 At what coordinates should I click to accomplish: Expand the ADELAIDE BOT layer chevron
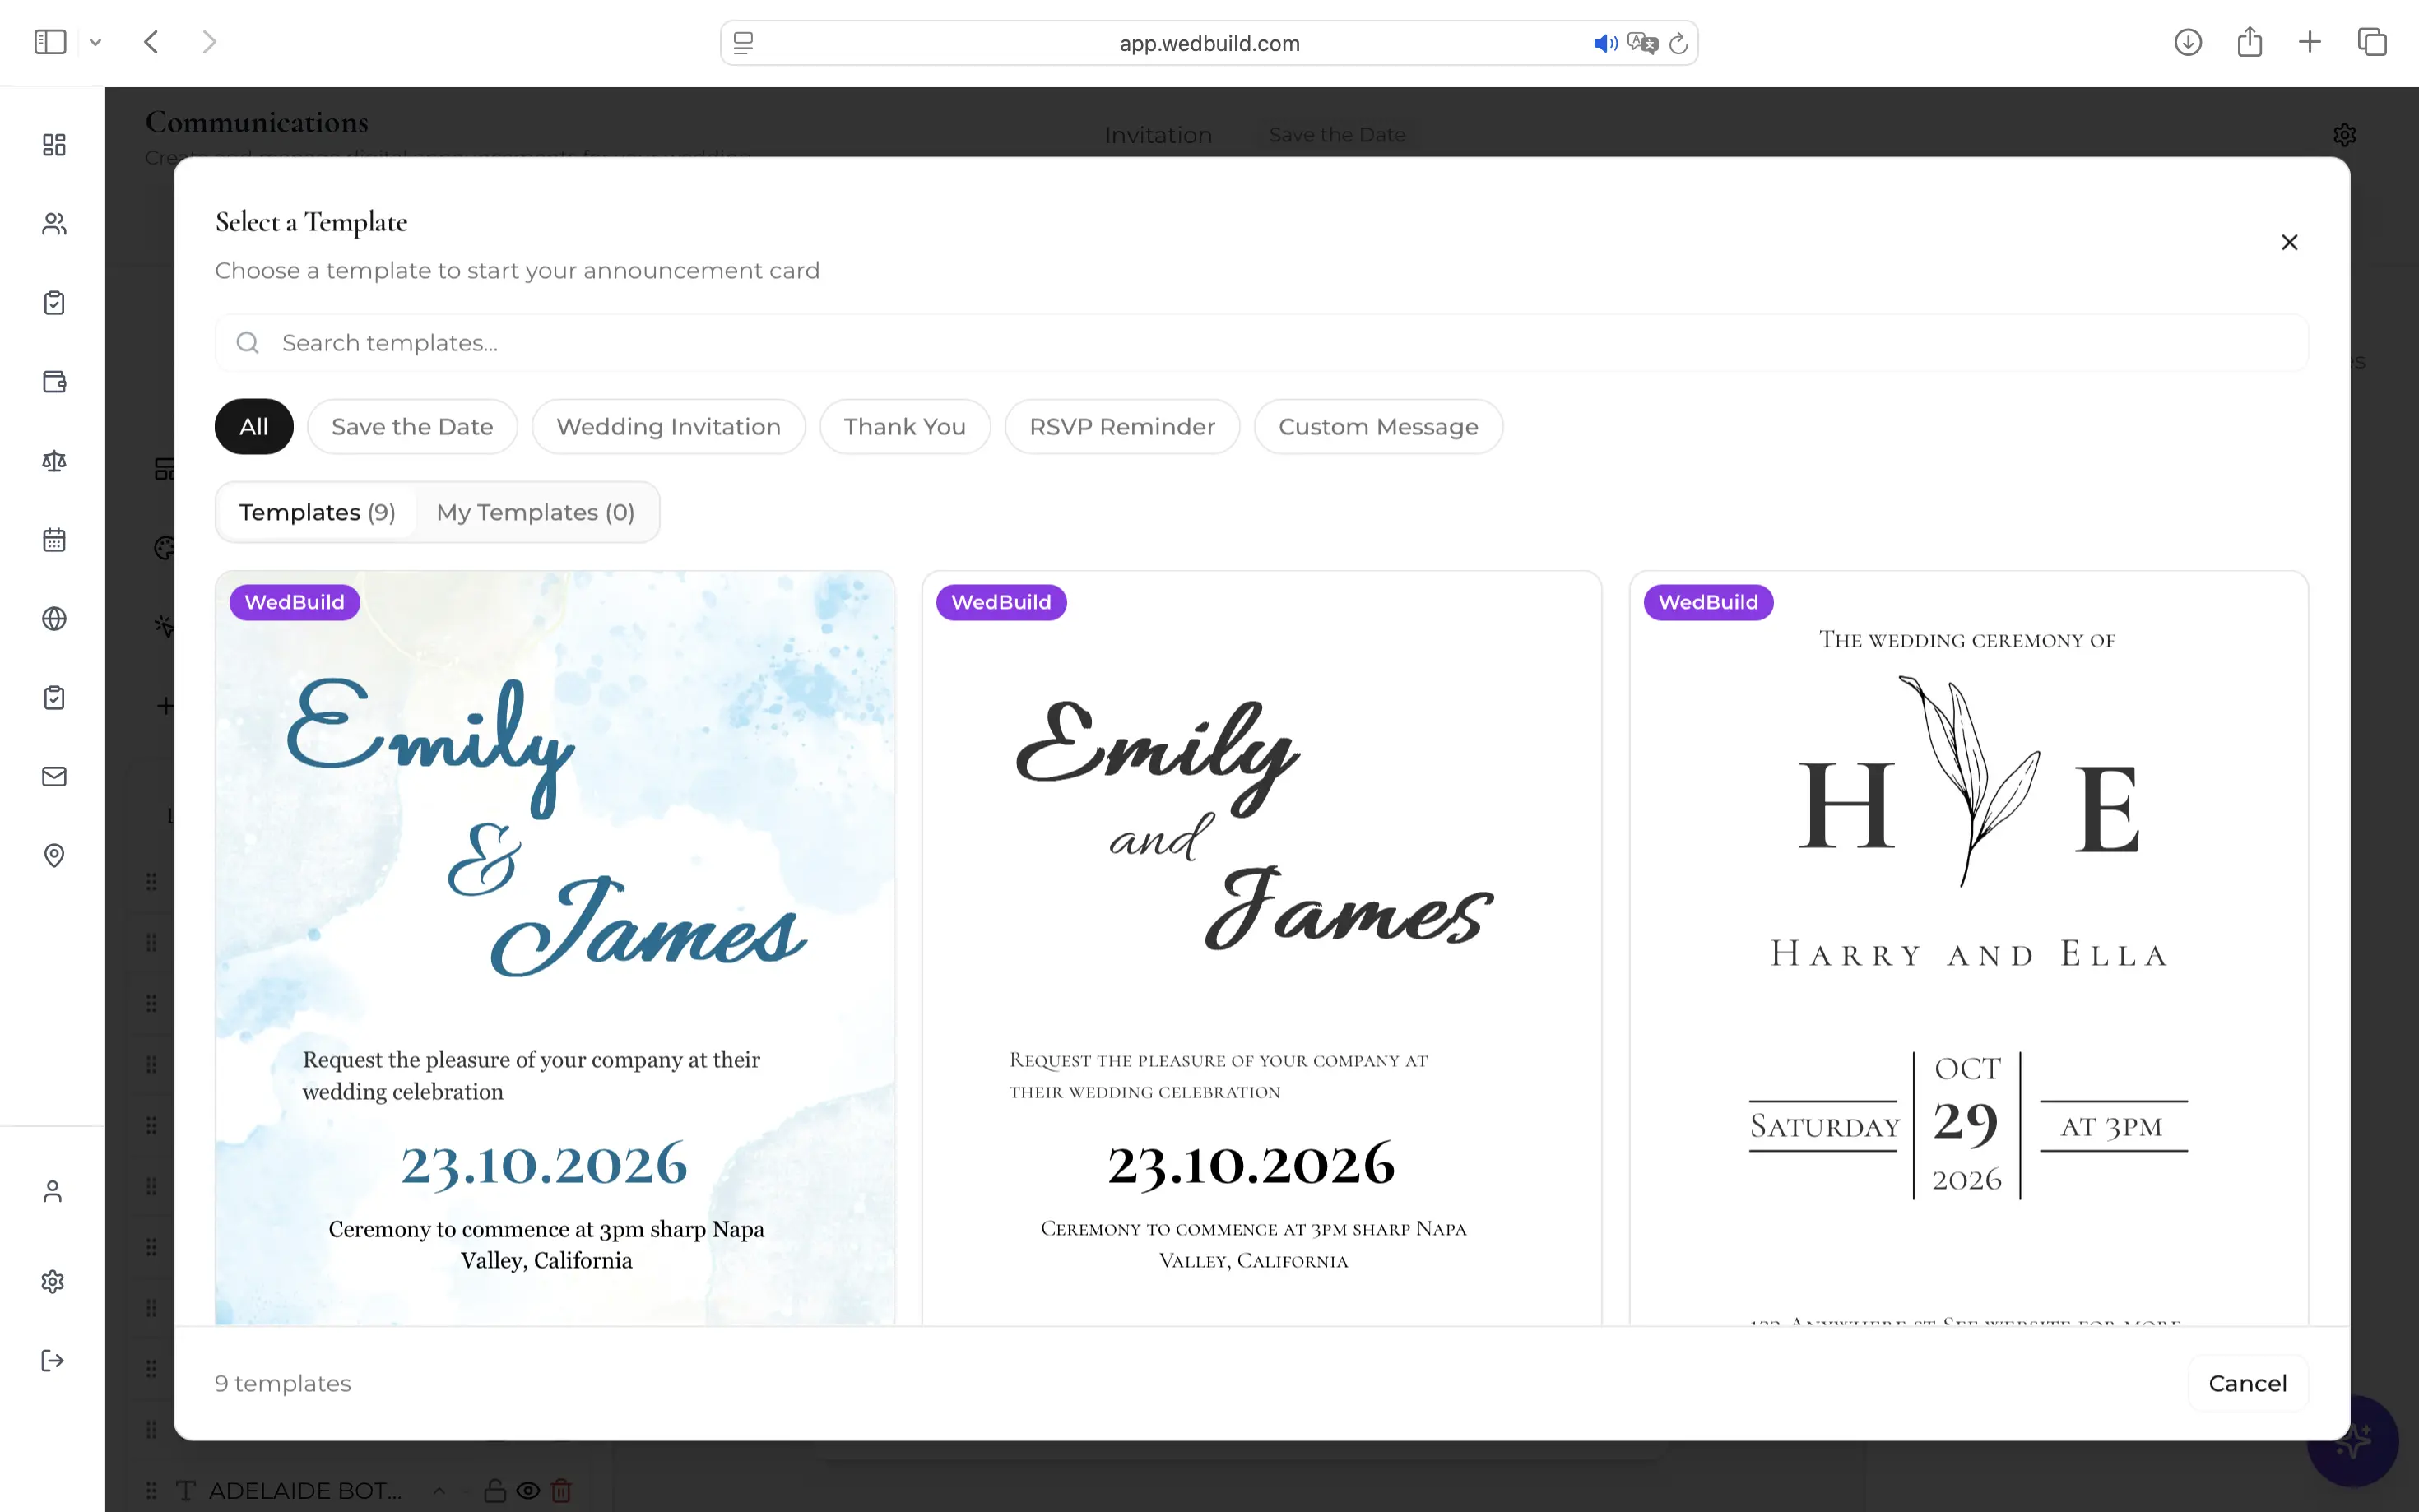pos(439,1490)
